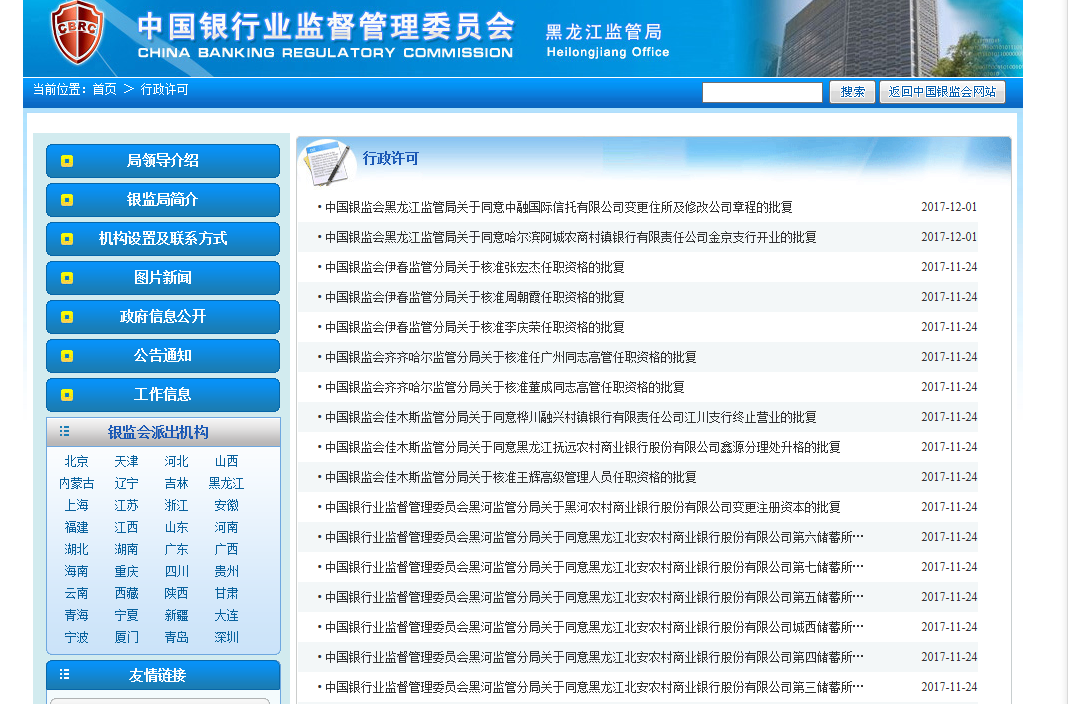Open 河北 branch link

click(x=176, y=462)
